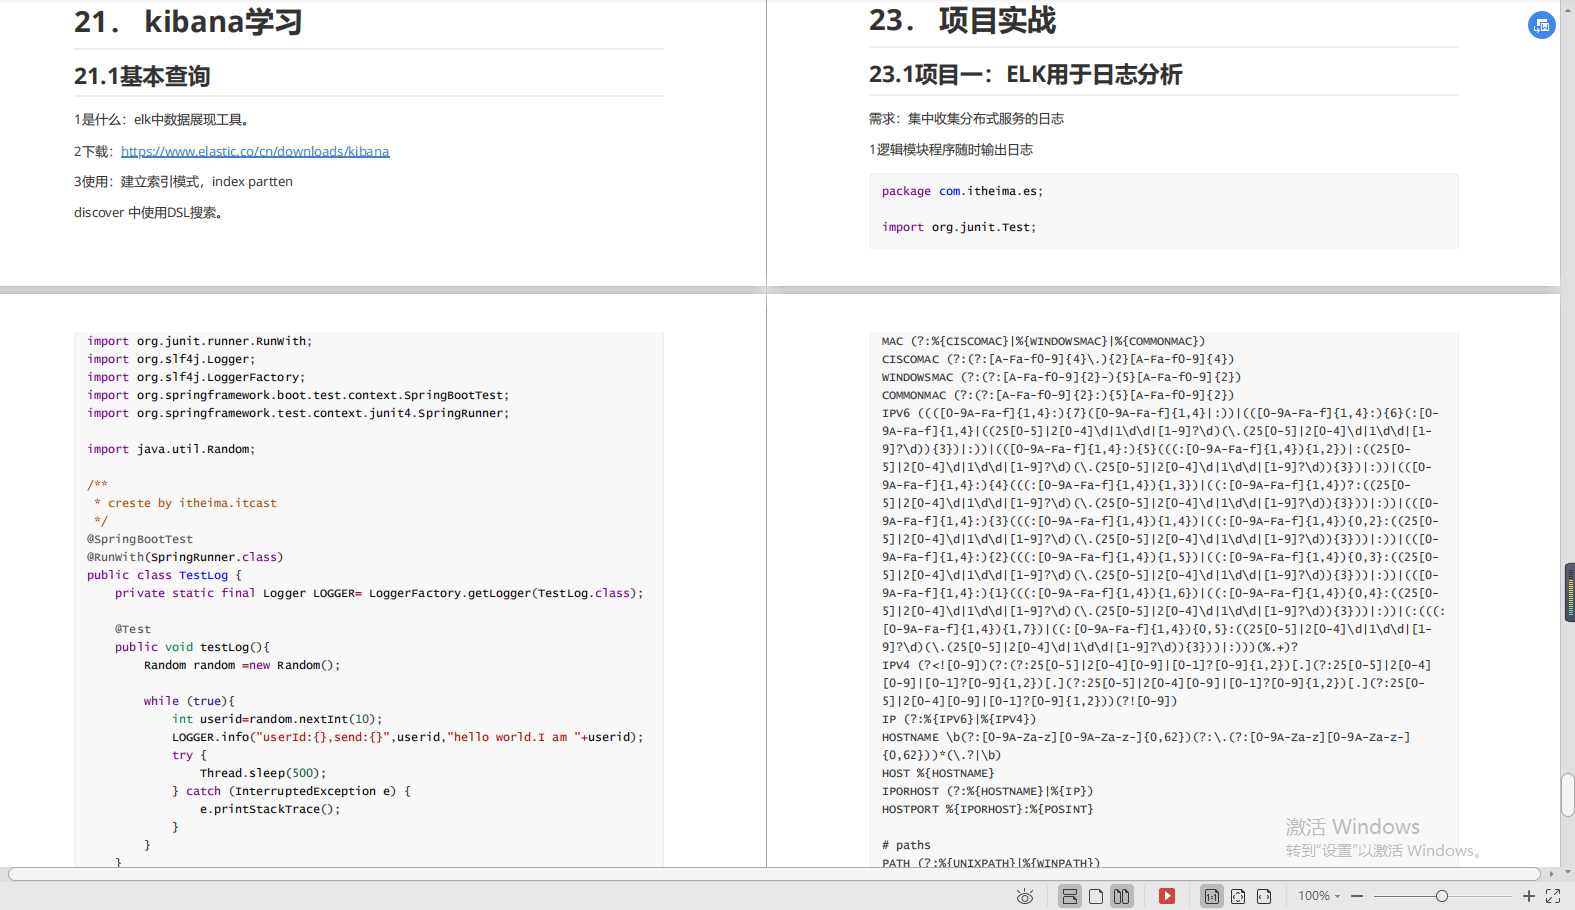Click 'CISCOMAC' pattern definition line
Image resolution: width=1575 pixels, height=910 pixels.
(1058, 359)
